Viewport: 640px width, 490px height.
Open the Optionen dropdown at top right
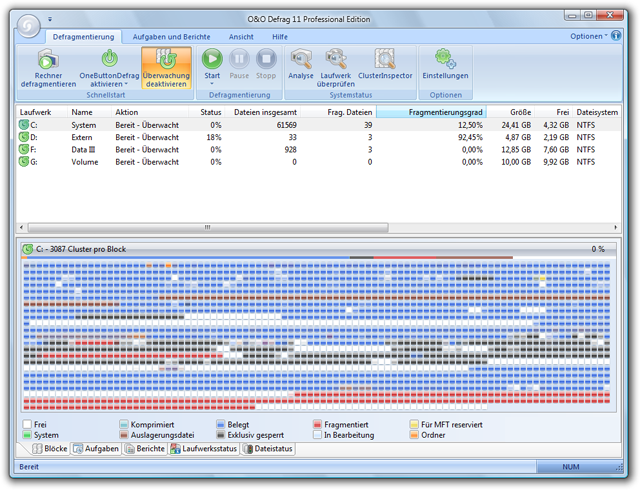[588, 35]
